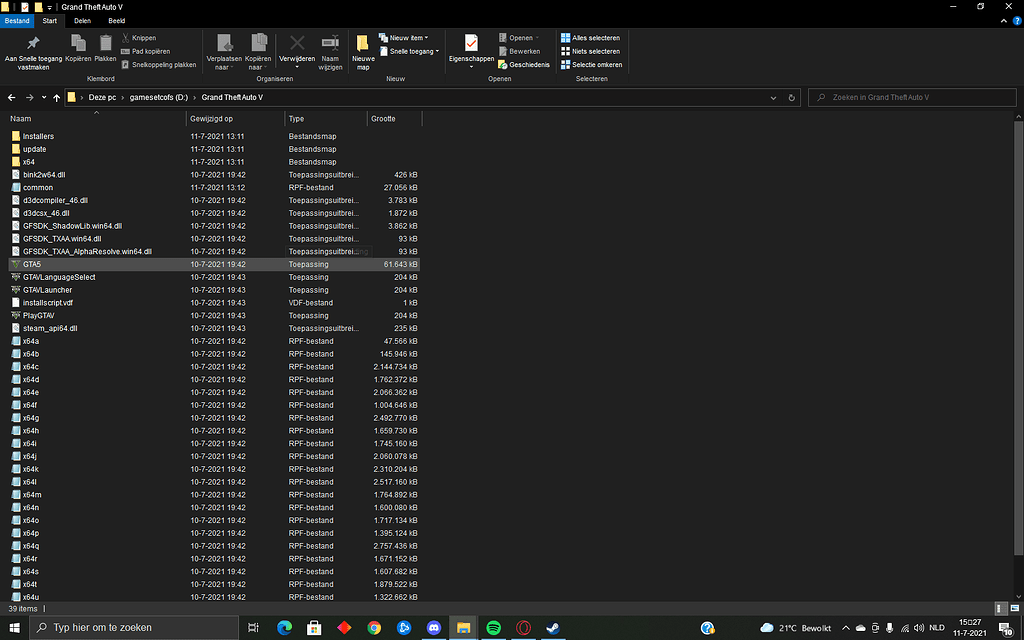Screen dimensions: 1024x640
Task: Open Discord from the taskbar
Action: click(x=434, y=628)
